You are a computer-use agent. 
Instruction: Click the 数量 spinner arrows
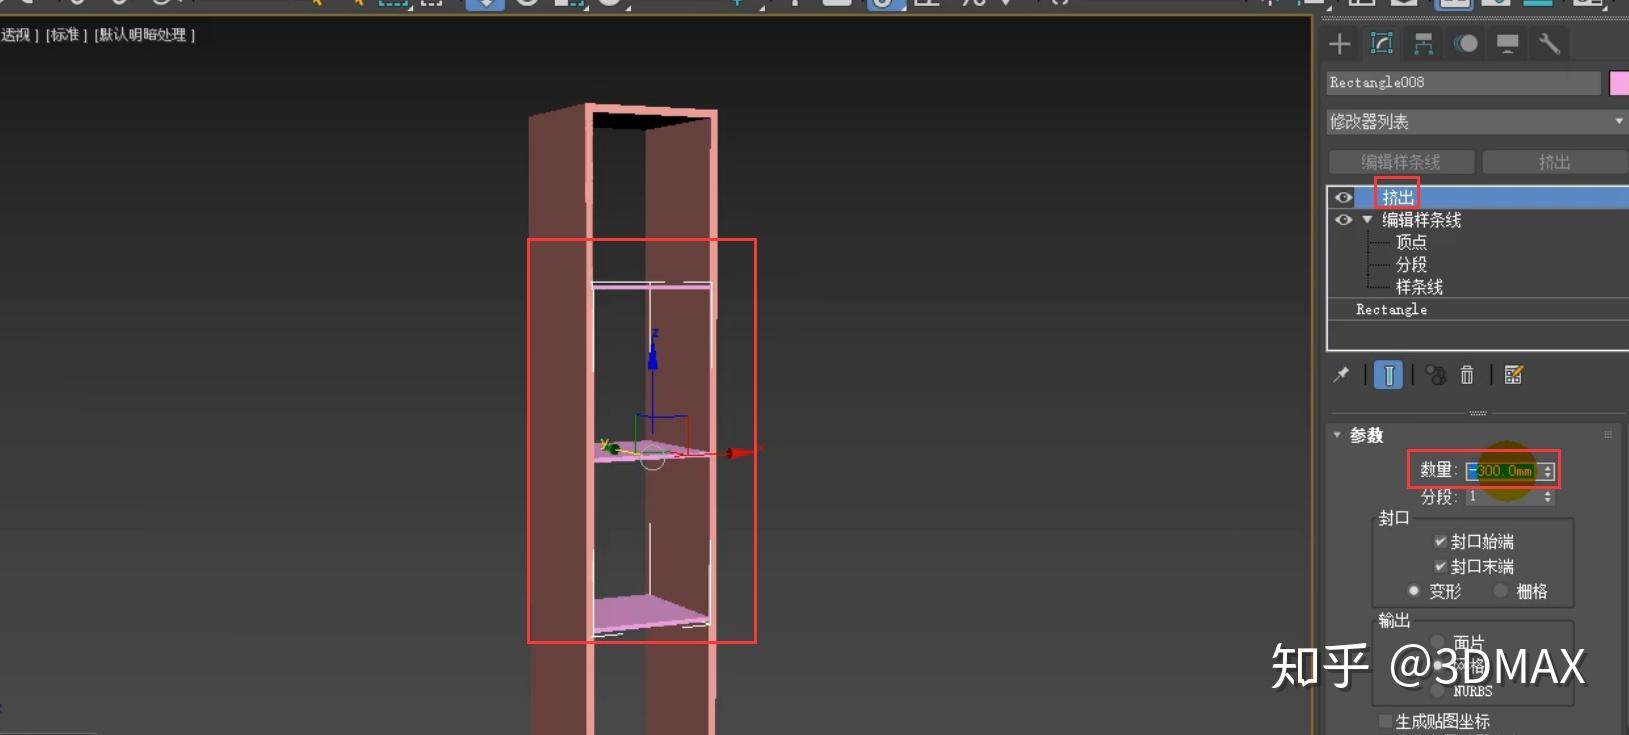[1548, 471]
